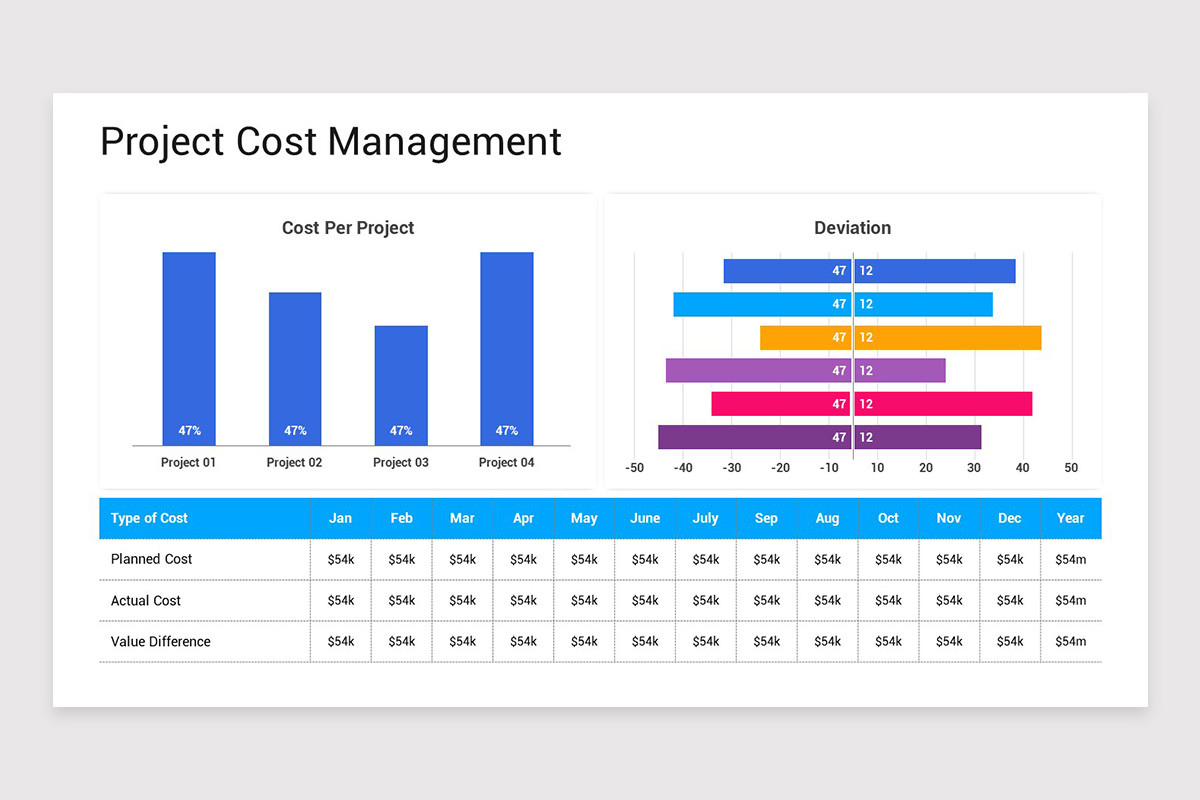The width and height of the screenshot is (1200, 800).
Task: Click the Year column header
Action: [x=1070, y=518]
